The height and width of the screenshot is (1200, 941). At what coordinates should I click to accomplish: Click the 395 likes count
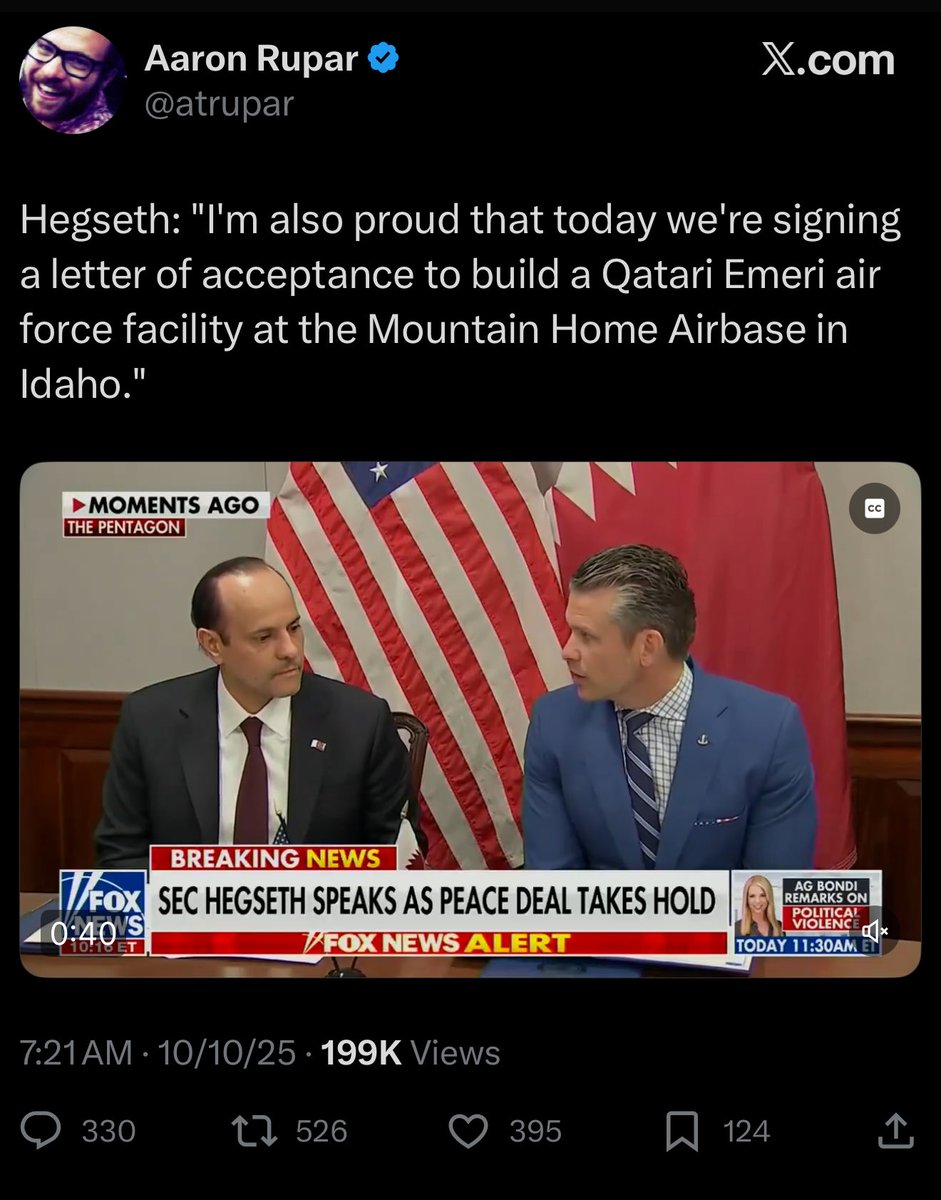pyautogui.click(x=535, y=1131)
